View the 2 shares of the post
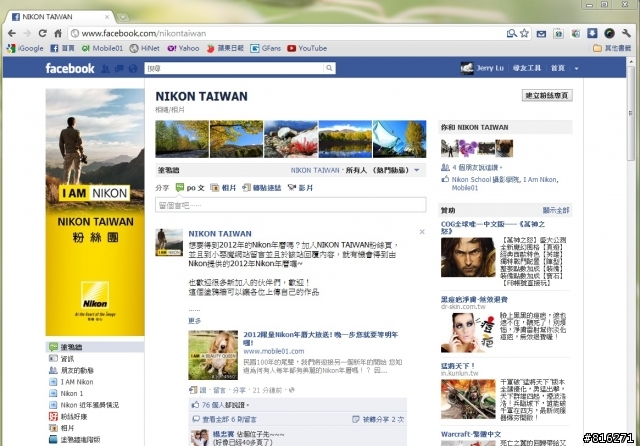The height and width of the screenshot is (446, 640). [383, 419]
